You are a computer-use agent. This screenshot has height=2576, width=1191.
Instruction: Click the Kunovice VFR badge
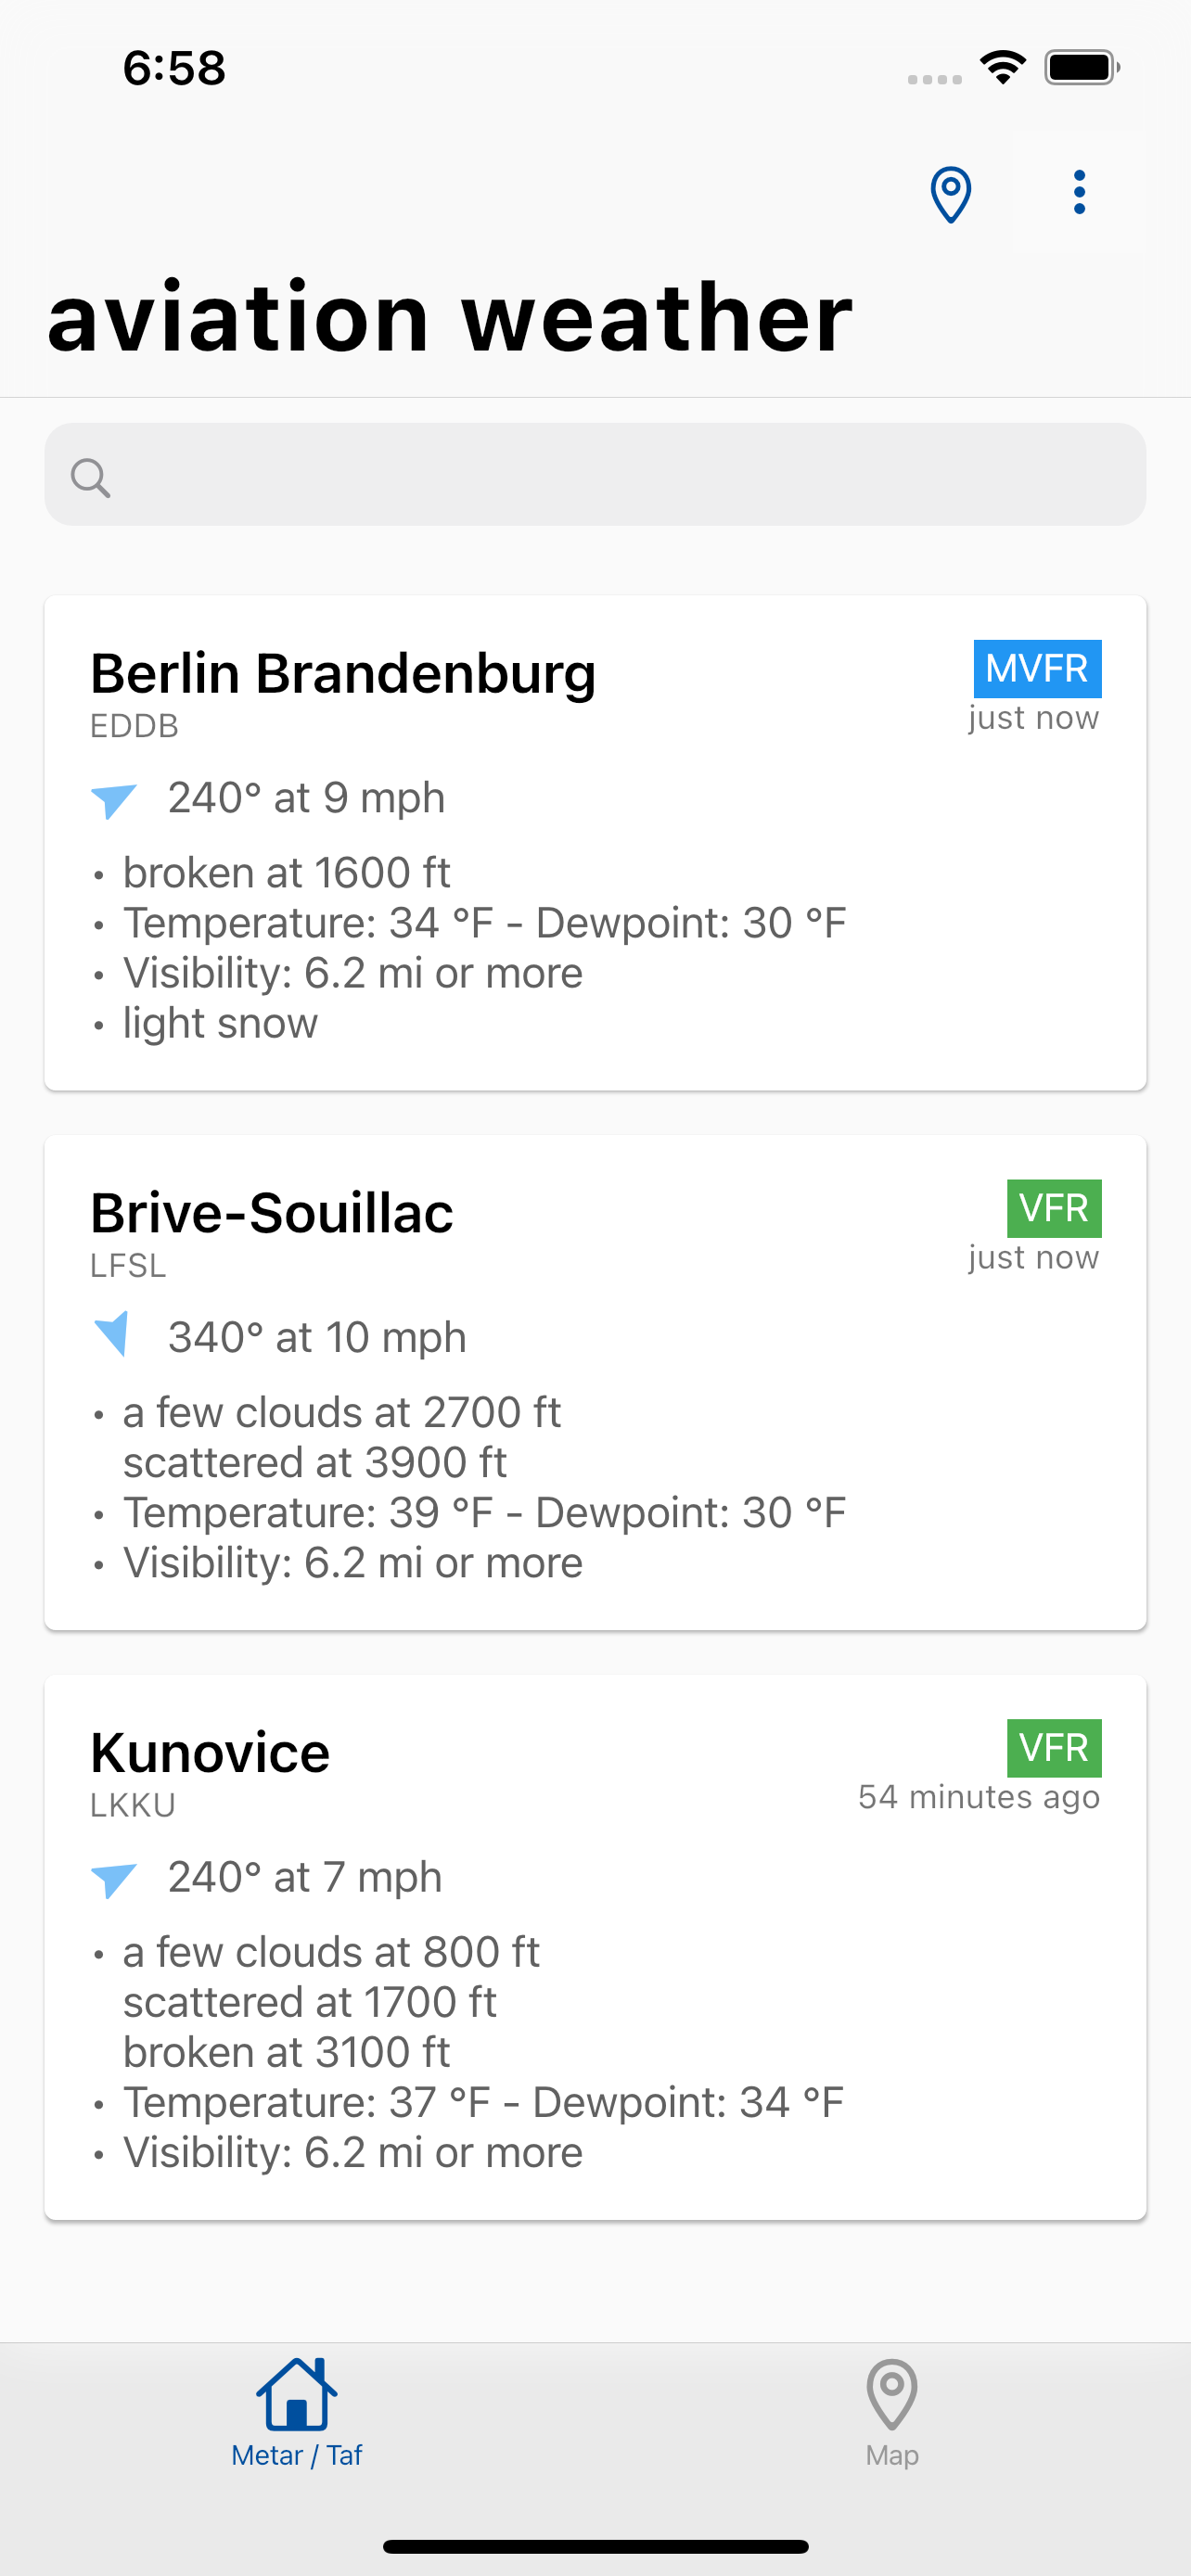click(x=1054, y=1747)
